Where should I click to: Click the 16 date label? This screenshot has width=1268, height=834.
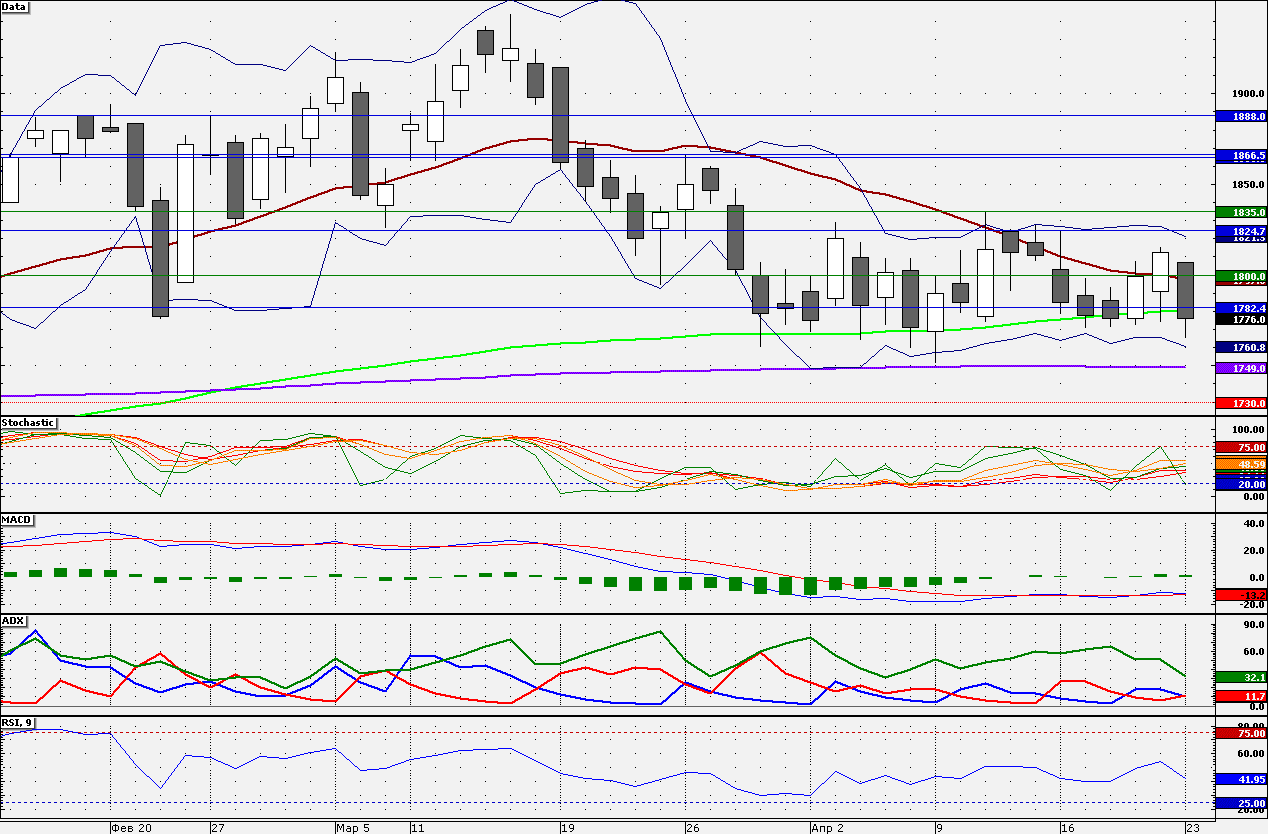pyautogui.click(x=1067, y=828)
